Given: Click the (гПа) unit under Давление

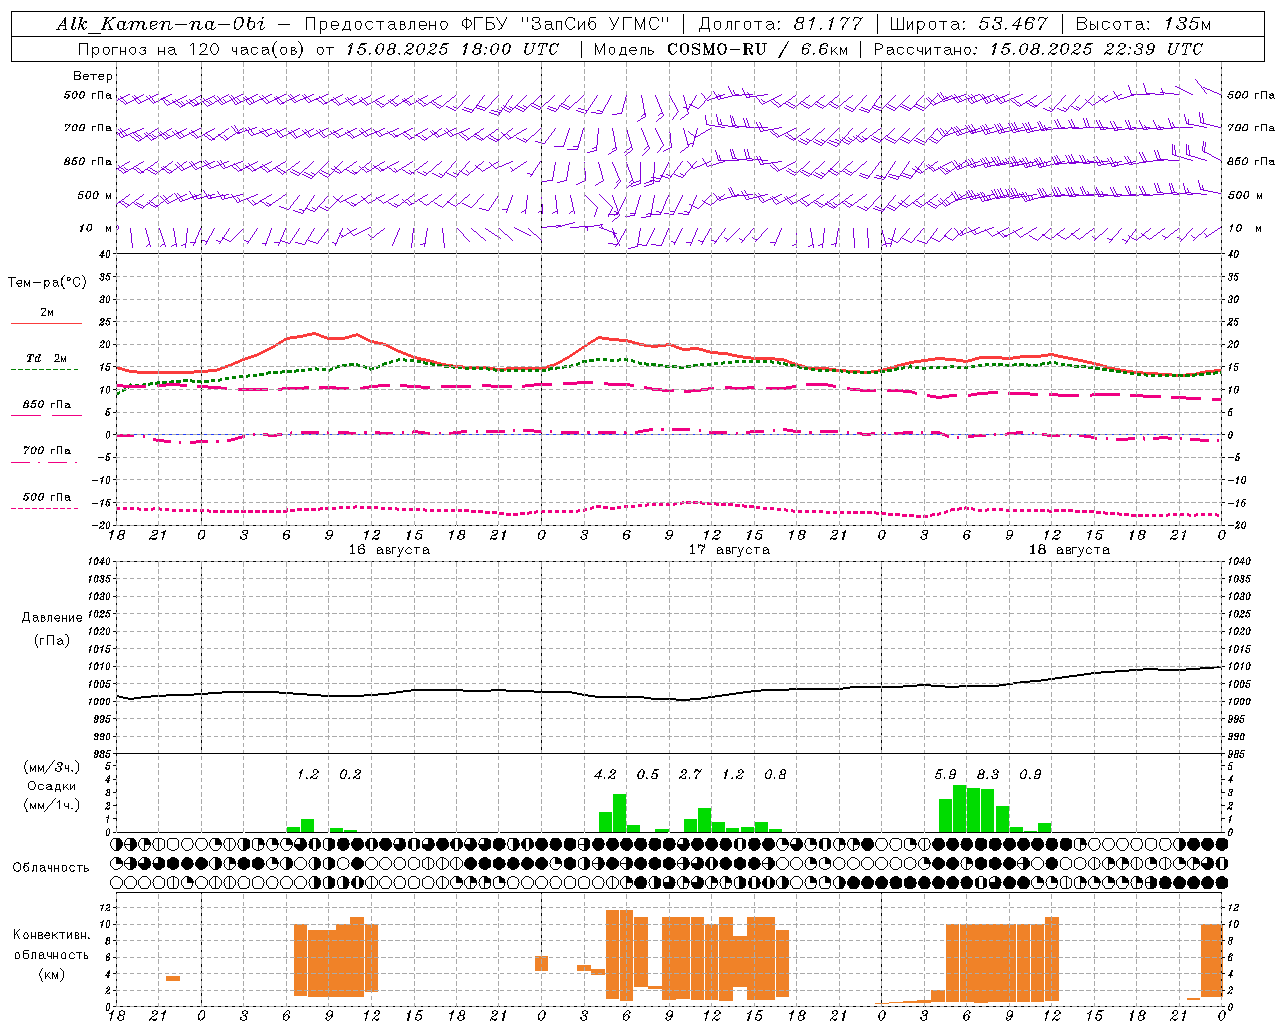Looking at the screenshot, I should point(52,641).
